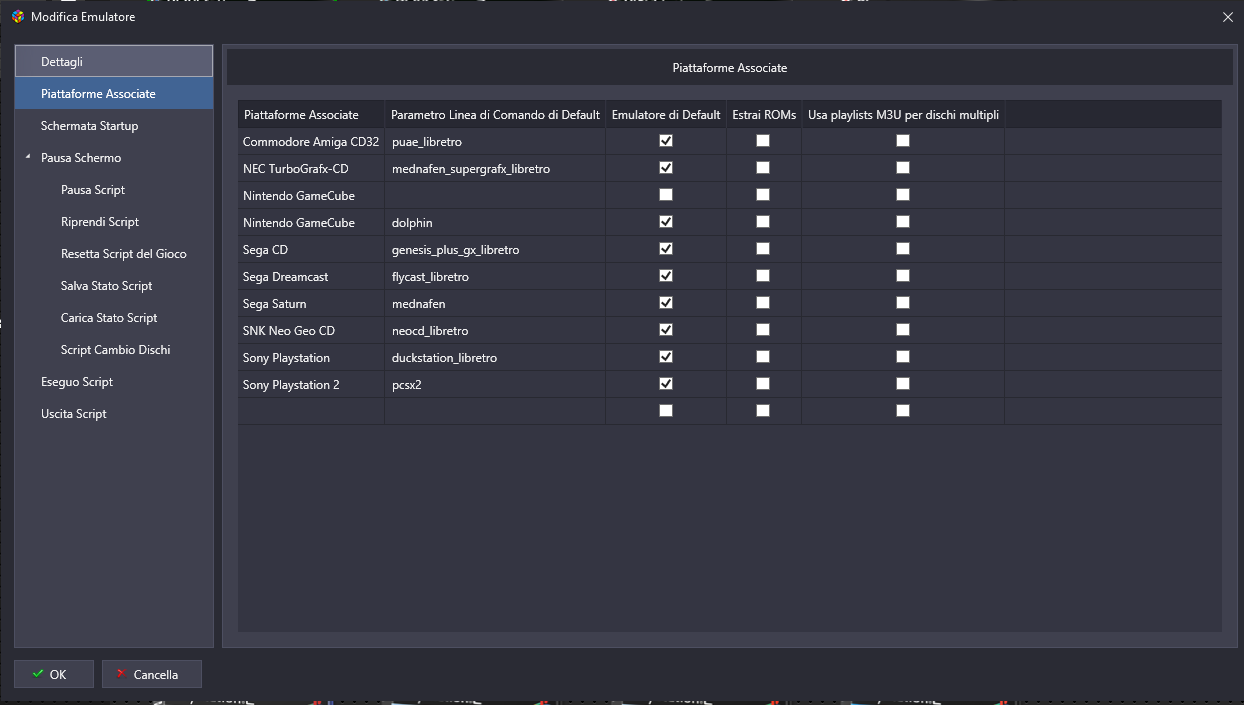
Task: Enable M3U playlists for Sega Saturn
Action: (903, 303)
